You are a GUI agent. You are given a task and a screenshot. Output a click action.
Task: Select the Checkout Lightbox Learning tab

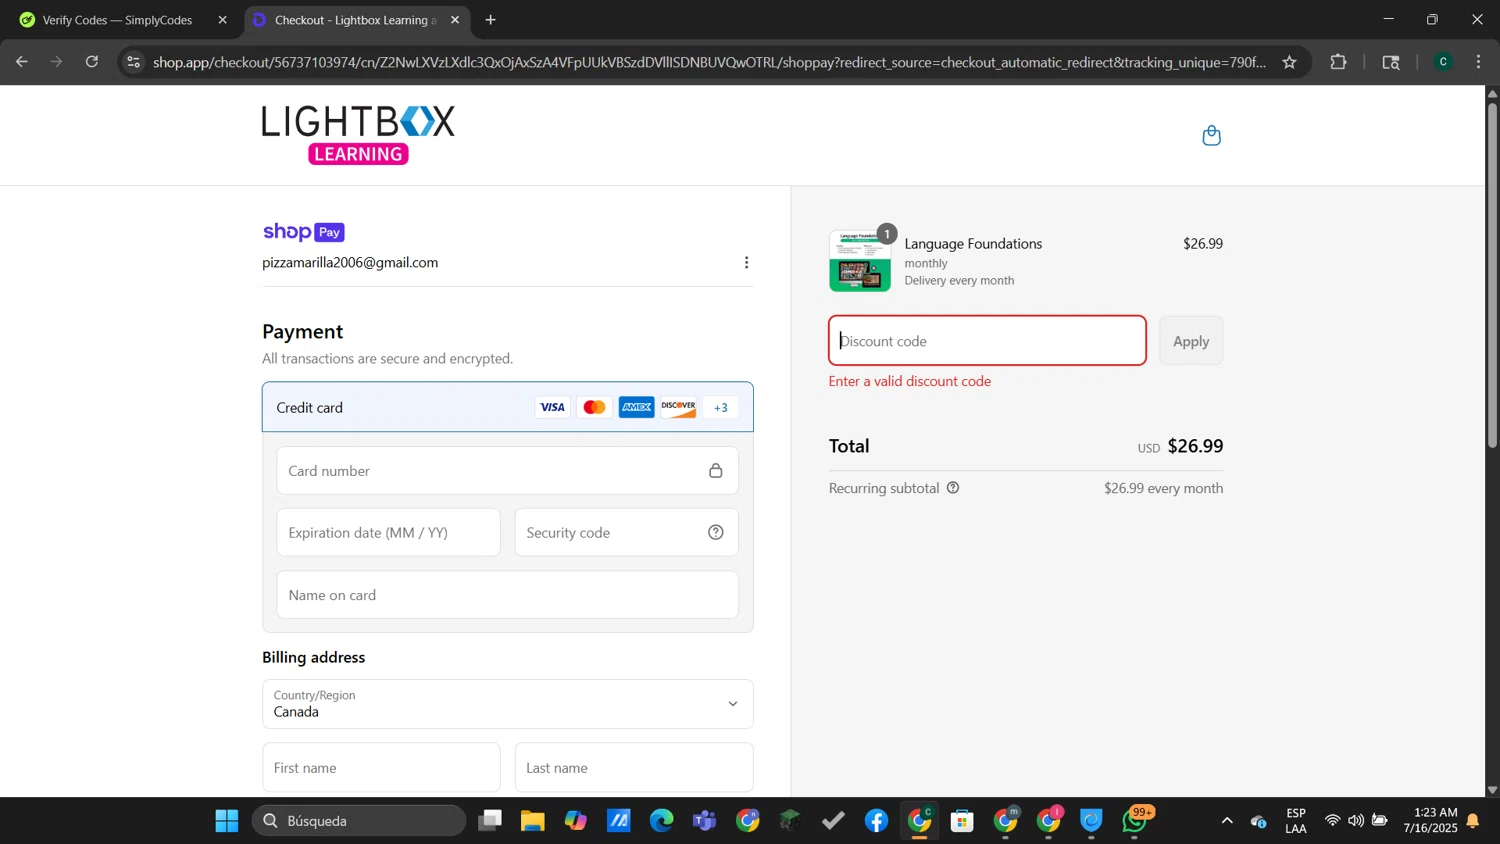(355, 20)
